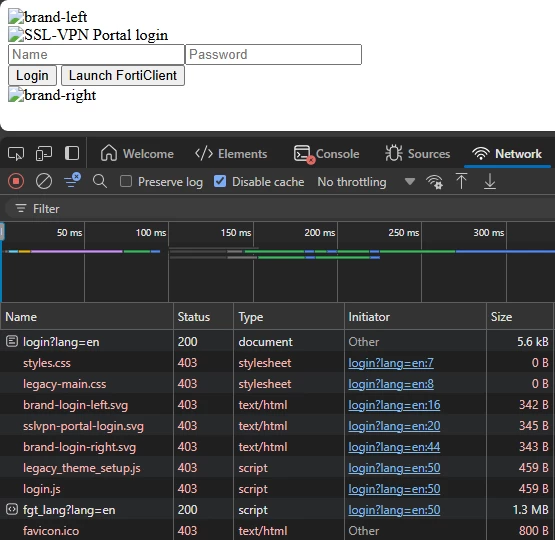This screenshot has height=540, width=555.
Task: Open initiator link in fgt_lang?lang=en row
Action: (x=394, y=510)
